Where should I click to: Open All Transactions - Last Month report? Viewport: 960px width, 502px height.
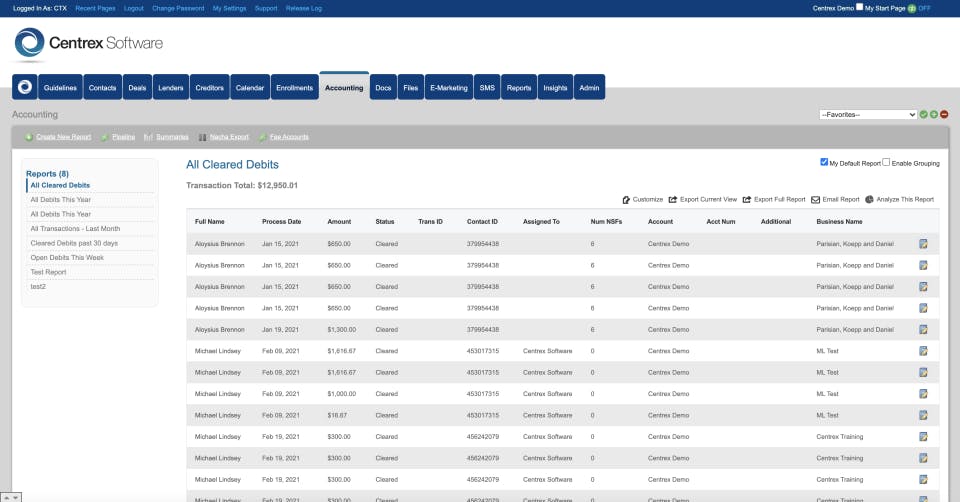pyautogui.click(x=75, y=228)
